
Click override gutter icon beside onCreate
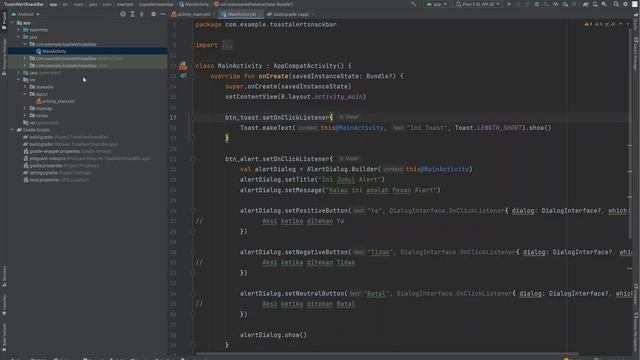point(183,76)
